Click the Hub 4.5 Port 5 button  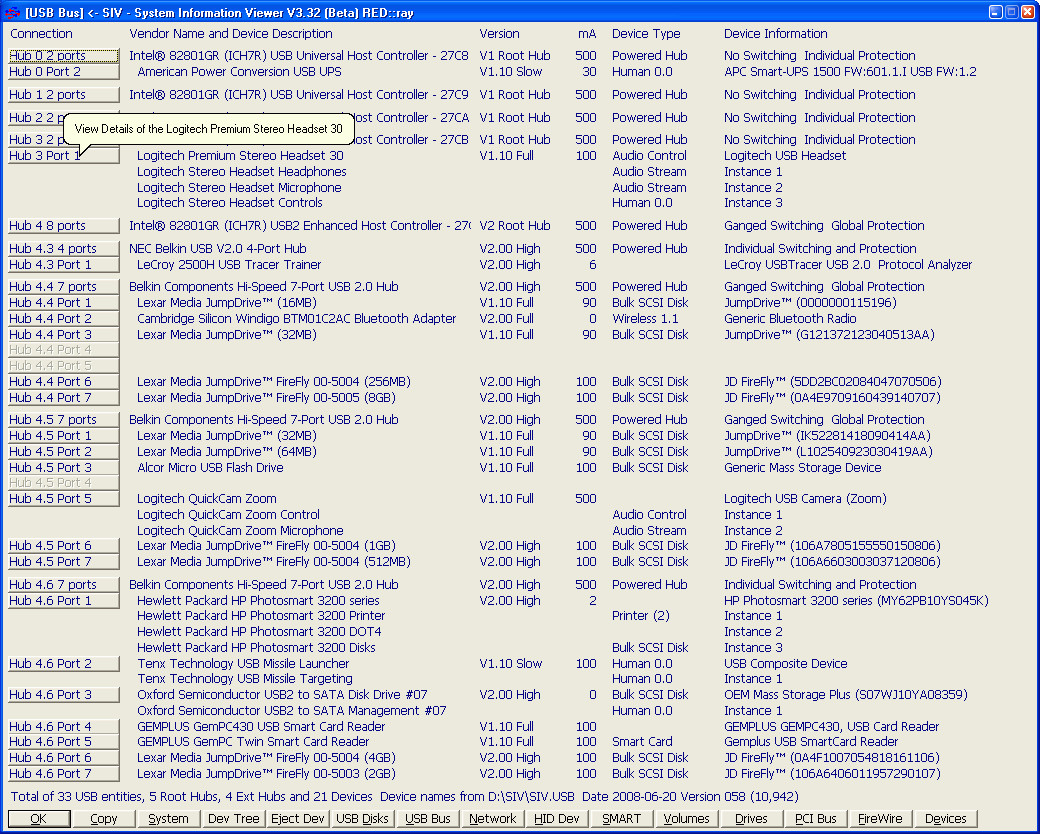(x=64, y=498)
